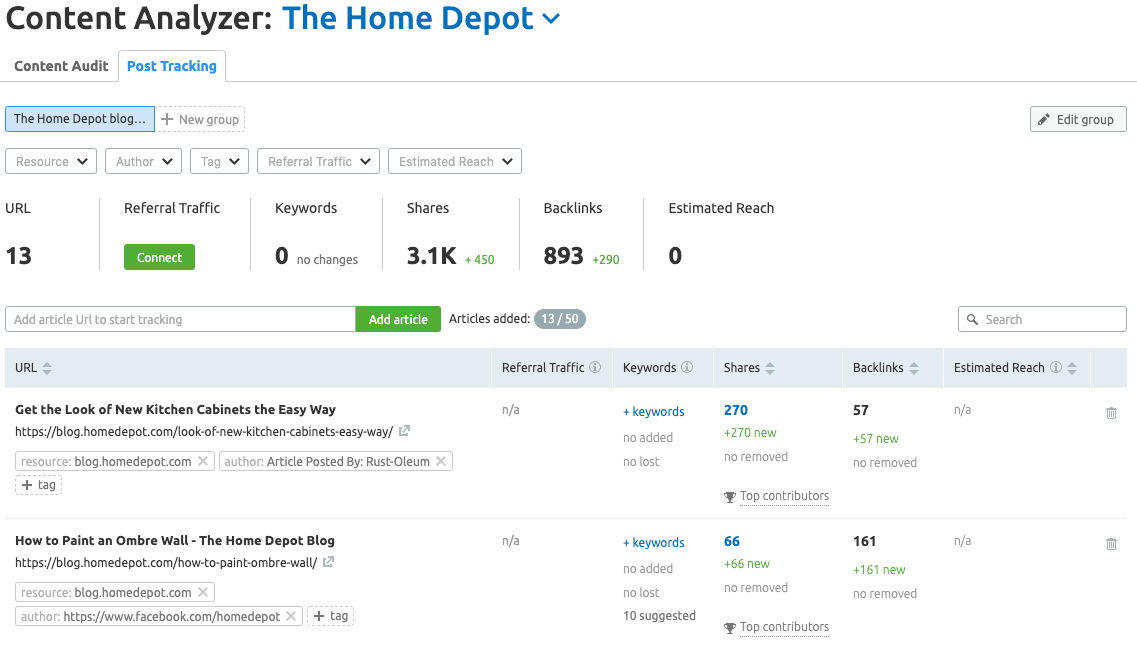1137x649 pixels.
Task: Remove the Rust-Oleum author tag
Action: point(441,461)
